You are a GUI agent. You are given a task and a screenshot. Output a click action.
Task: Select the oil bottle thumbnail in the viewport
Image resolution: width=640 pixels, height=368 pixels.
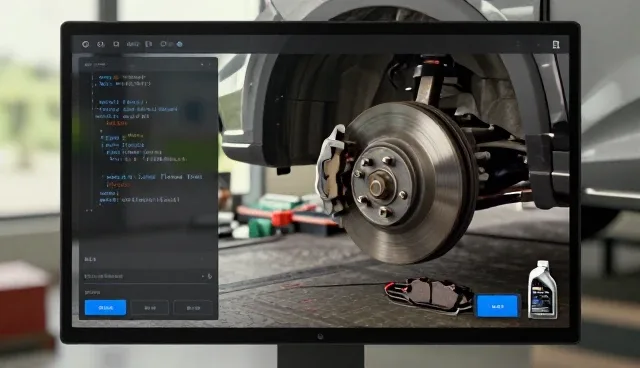pyautogui.click(x=542, y=289)
